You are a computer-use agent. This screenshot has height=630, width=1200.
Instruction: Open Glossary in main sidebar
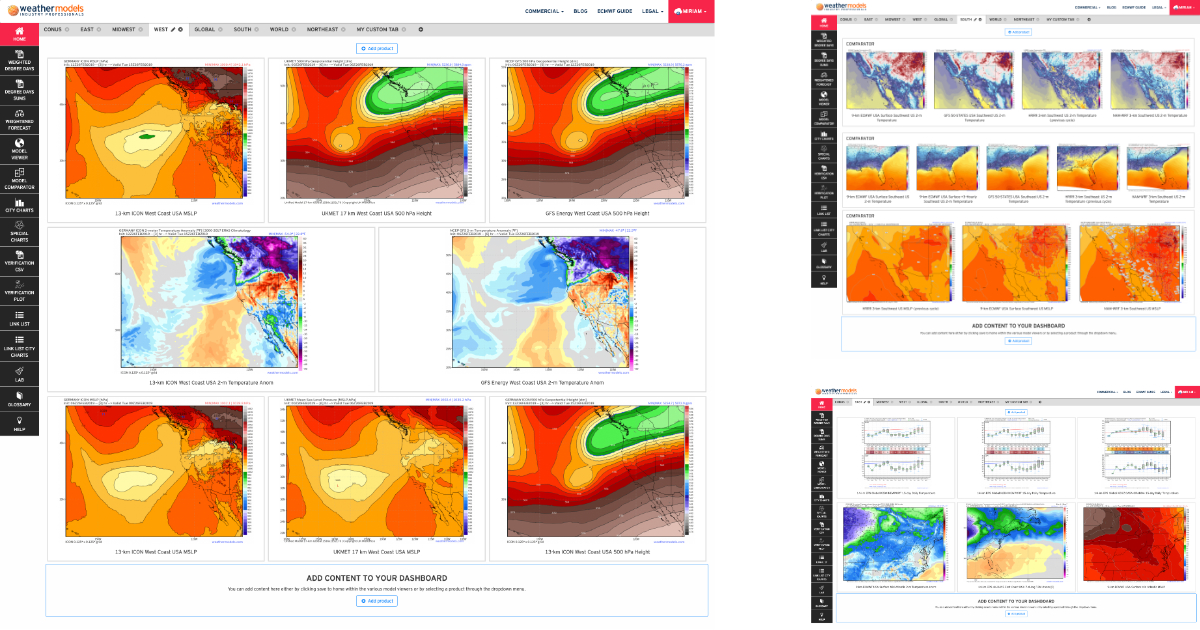click(x=19, y=398)
